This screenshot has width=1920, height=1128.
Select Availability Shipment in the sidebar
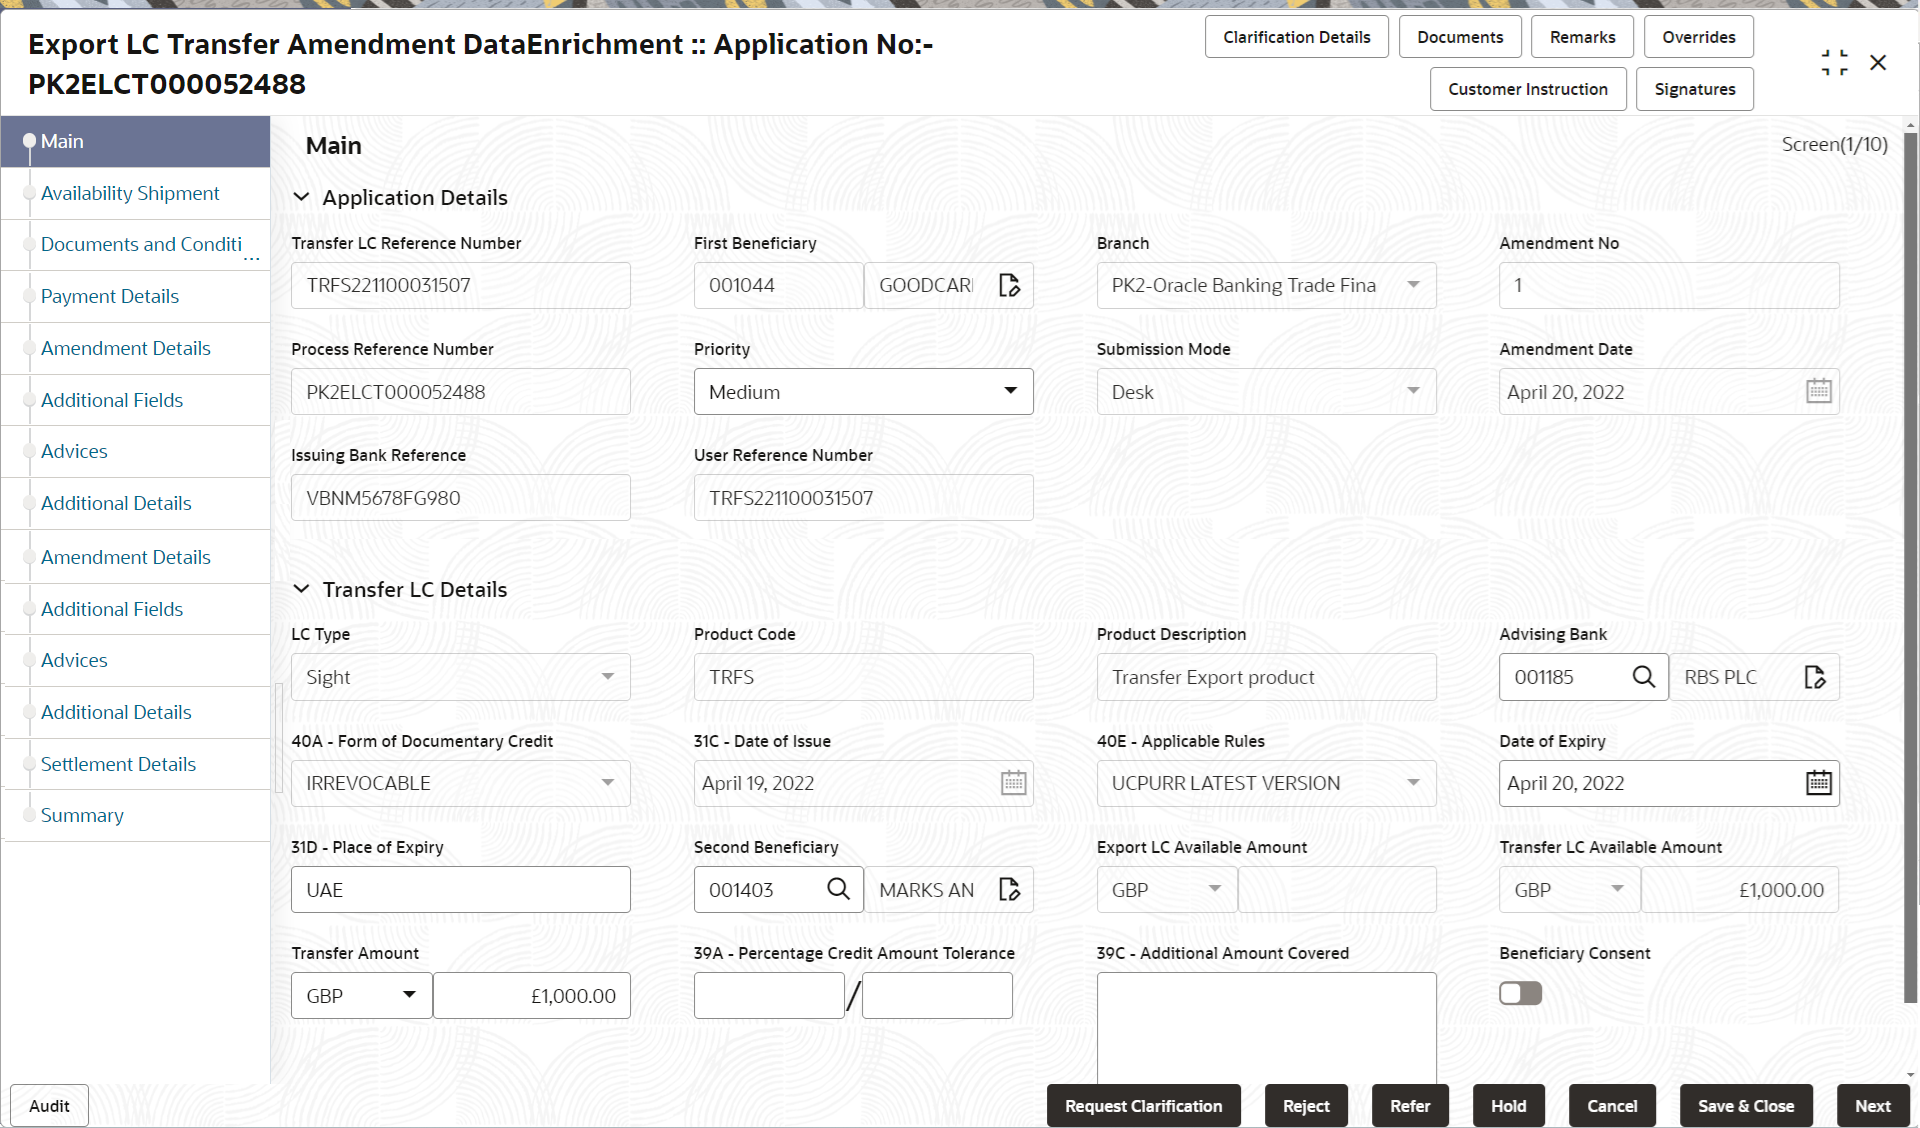click(130, 193)
